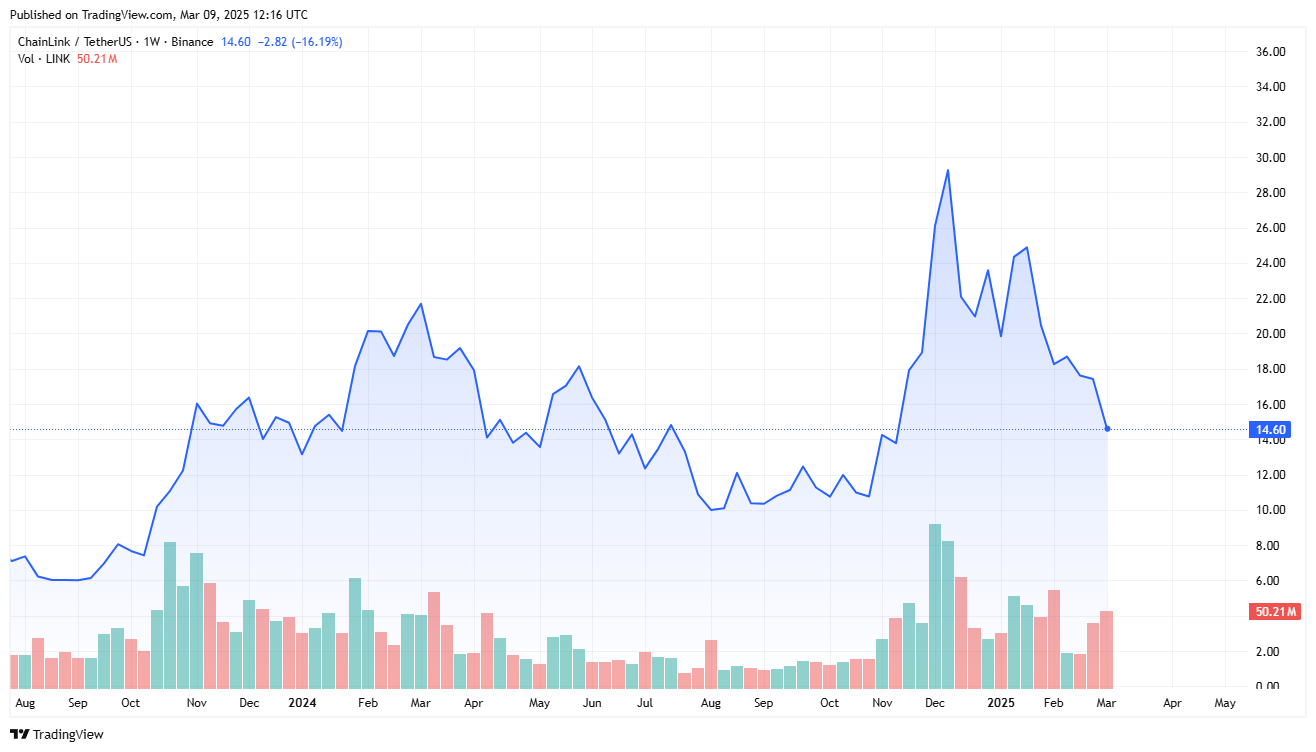Click the 28.00 price axis label
The height and width of the screenshot is (752, 1316).
1271,193
